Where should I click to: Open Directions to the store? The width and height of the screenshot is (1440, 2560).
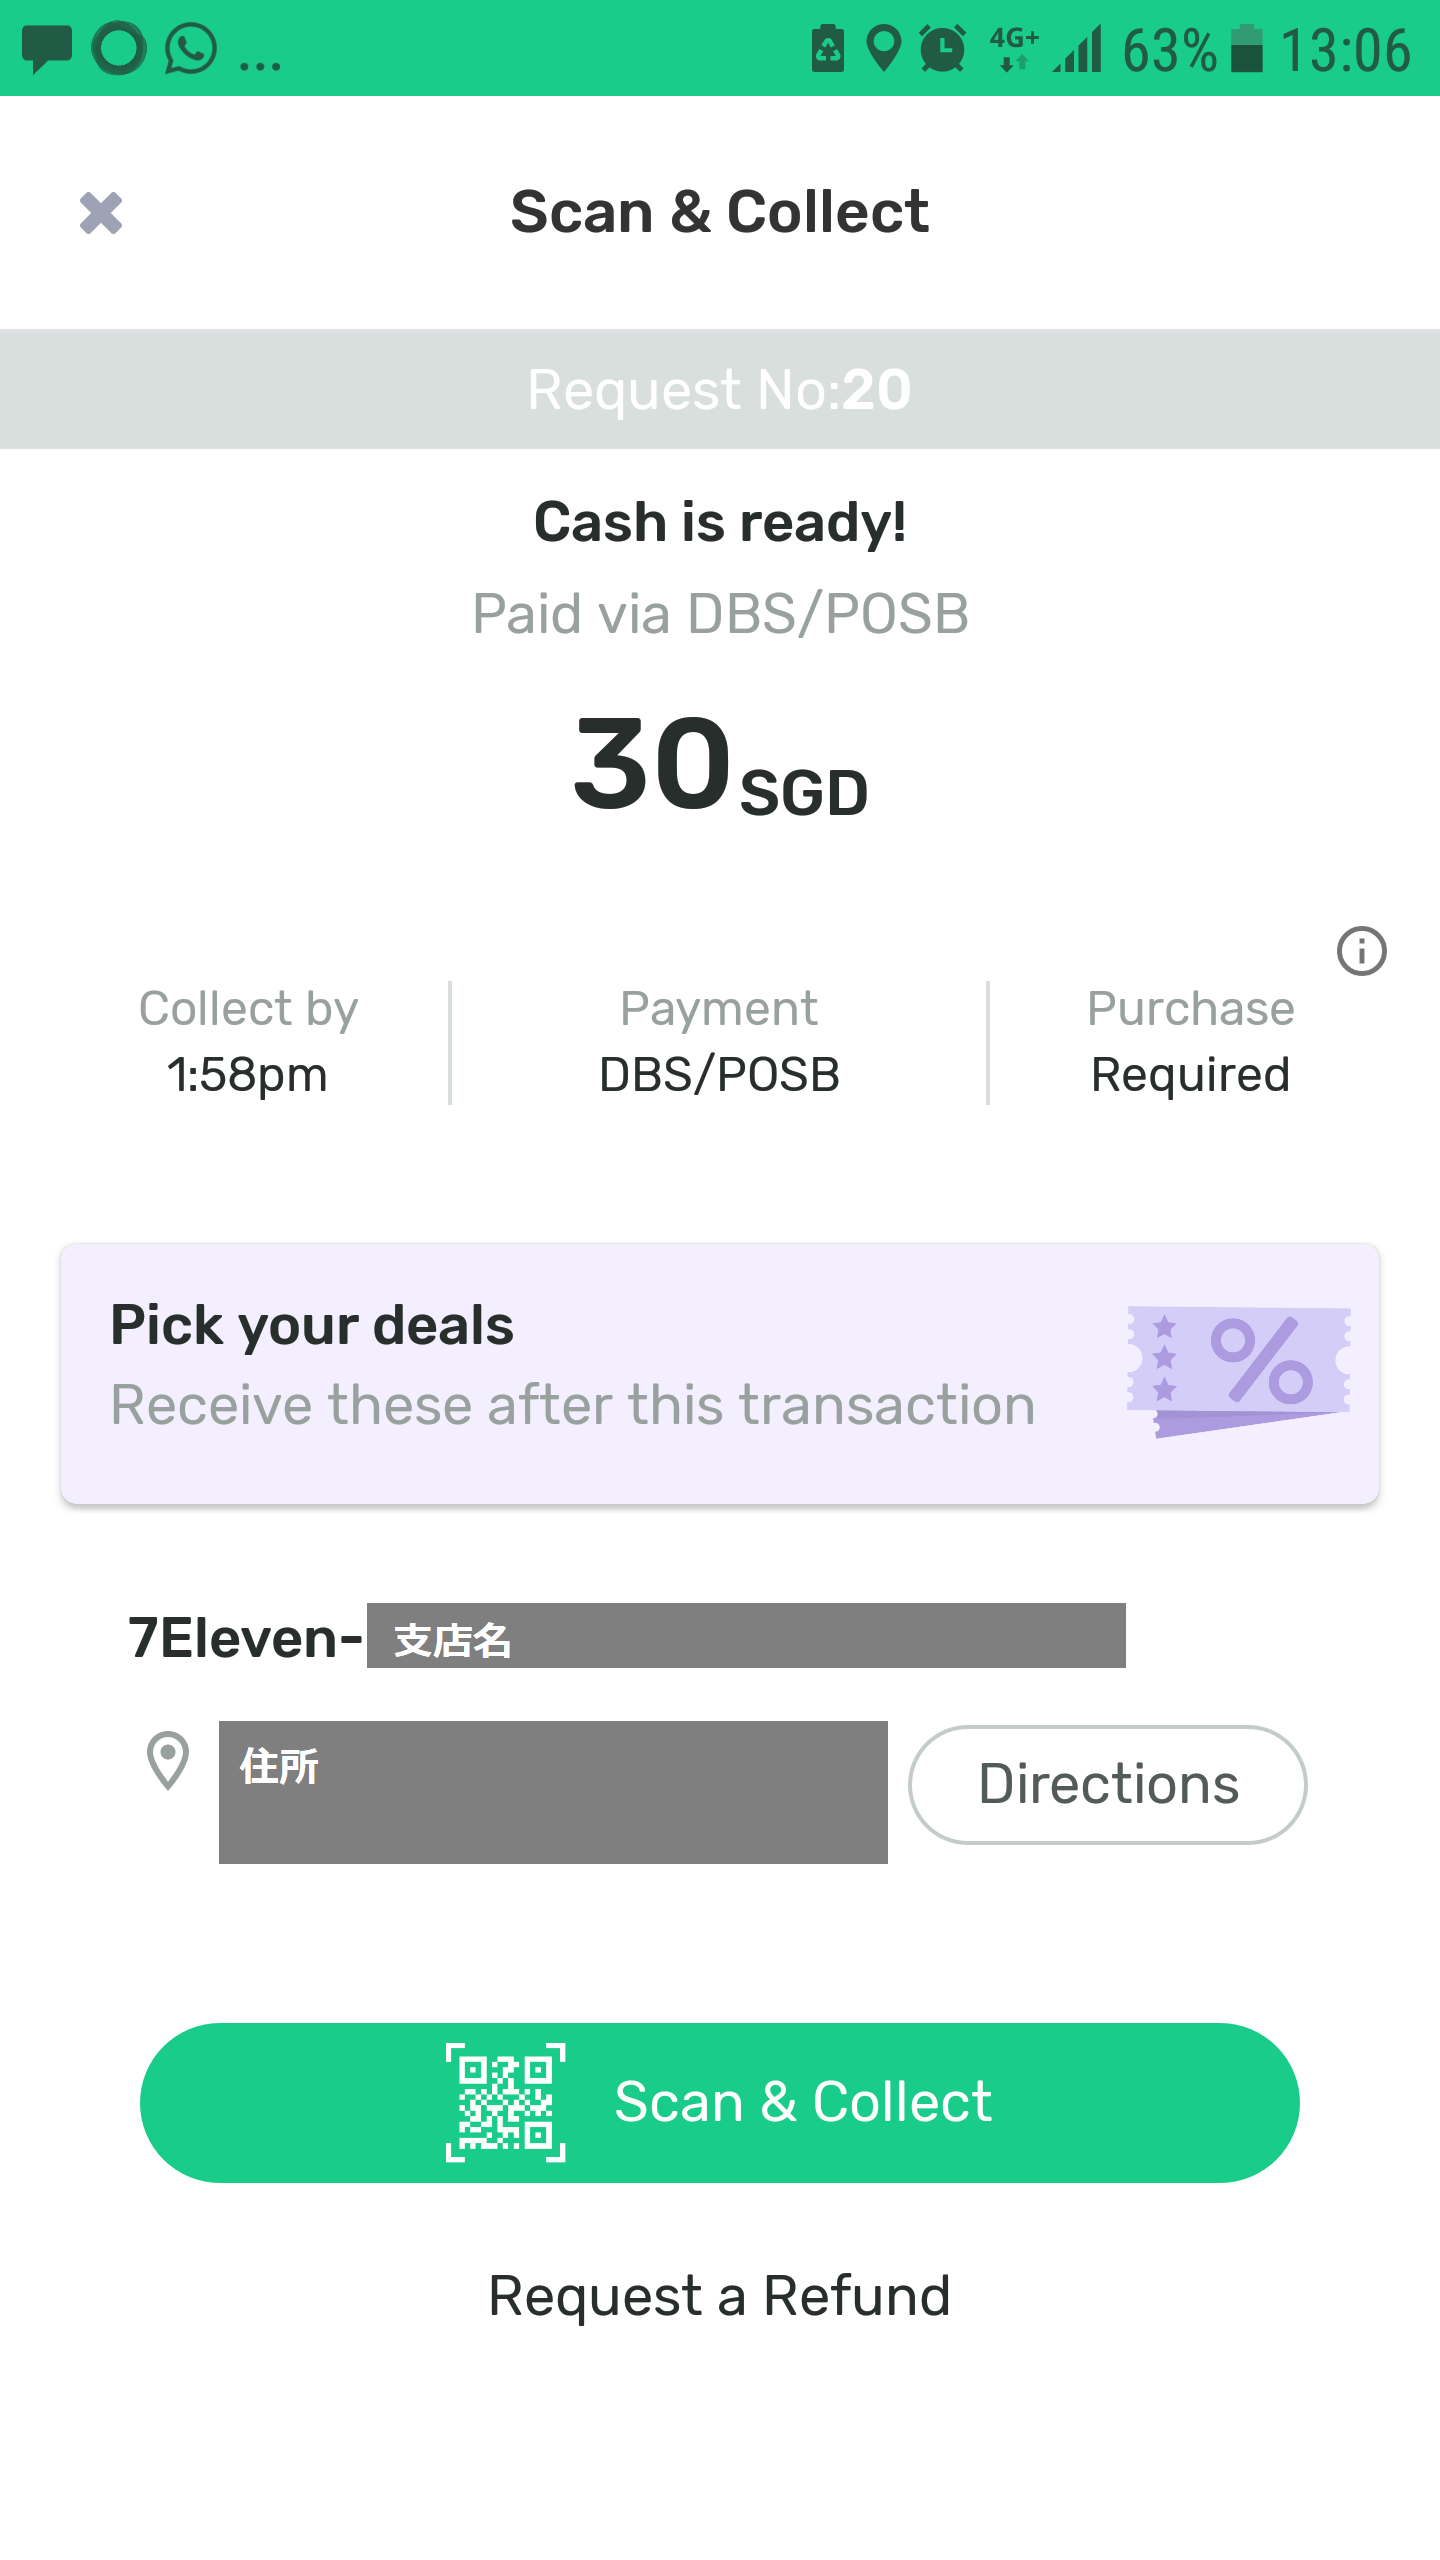1107,1785
